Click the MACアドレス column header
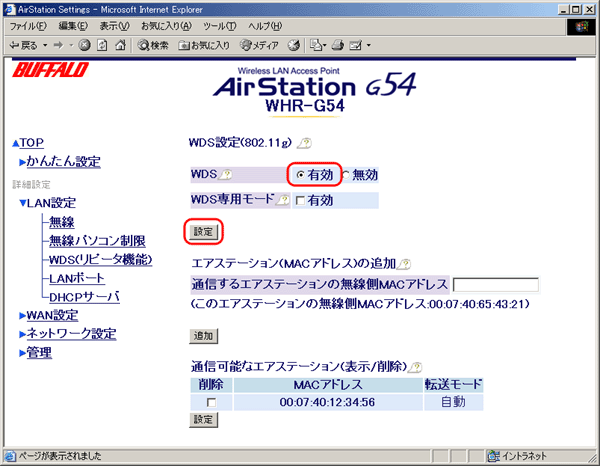The height and width of the screenshot is (466, 600). click(328, 385)
